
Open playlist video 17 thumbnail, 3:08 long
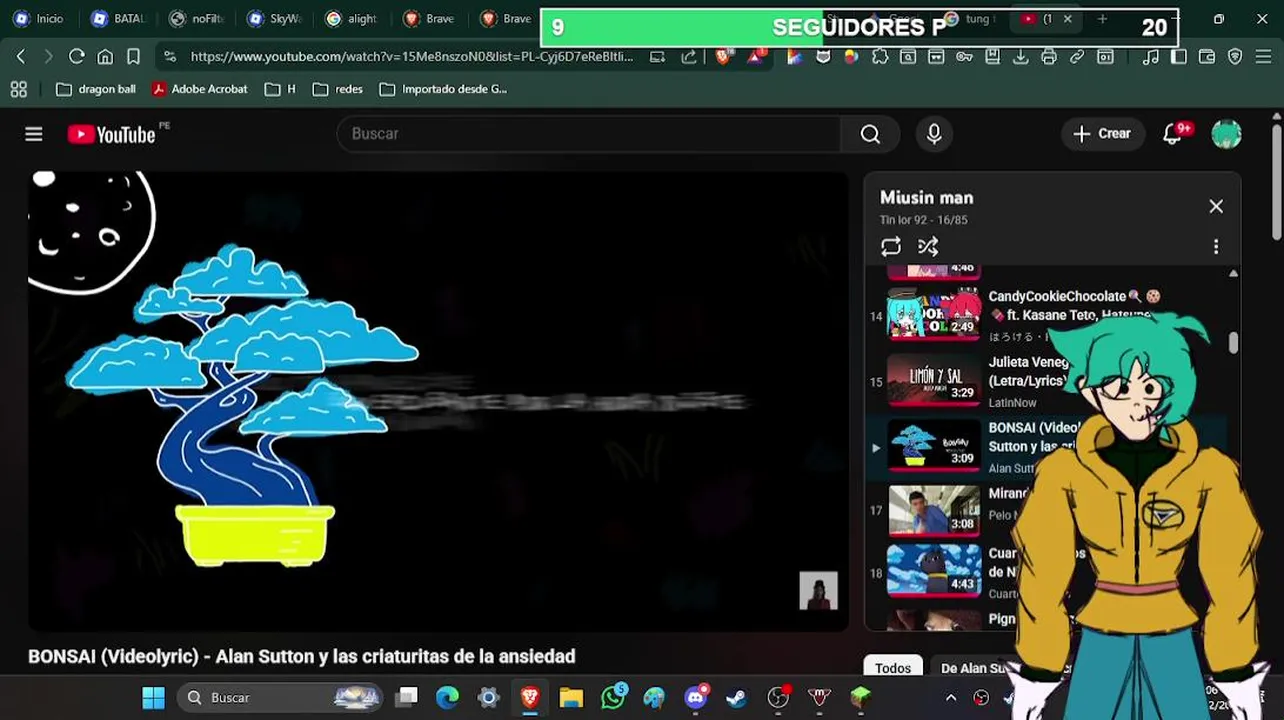934,511
